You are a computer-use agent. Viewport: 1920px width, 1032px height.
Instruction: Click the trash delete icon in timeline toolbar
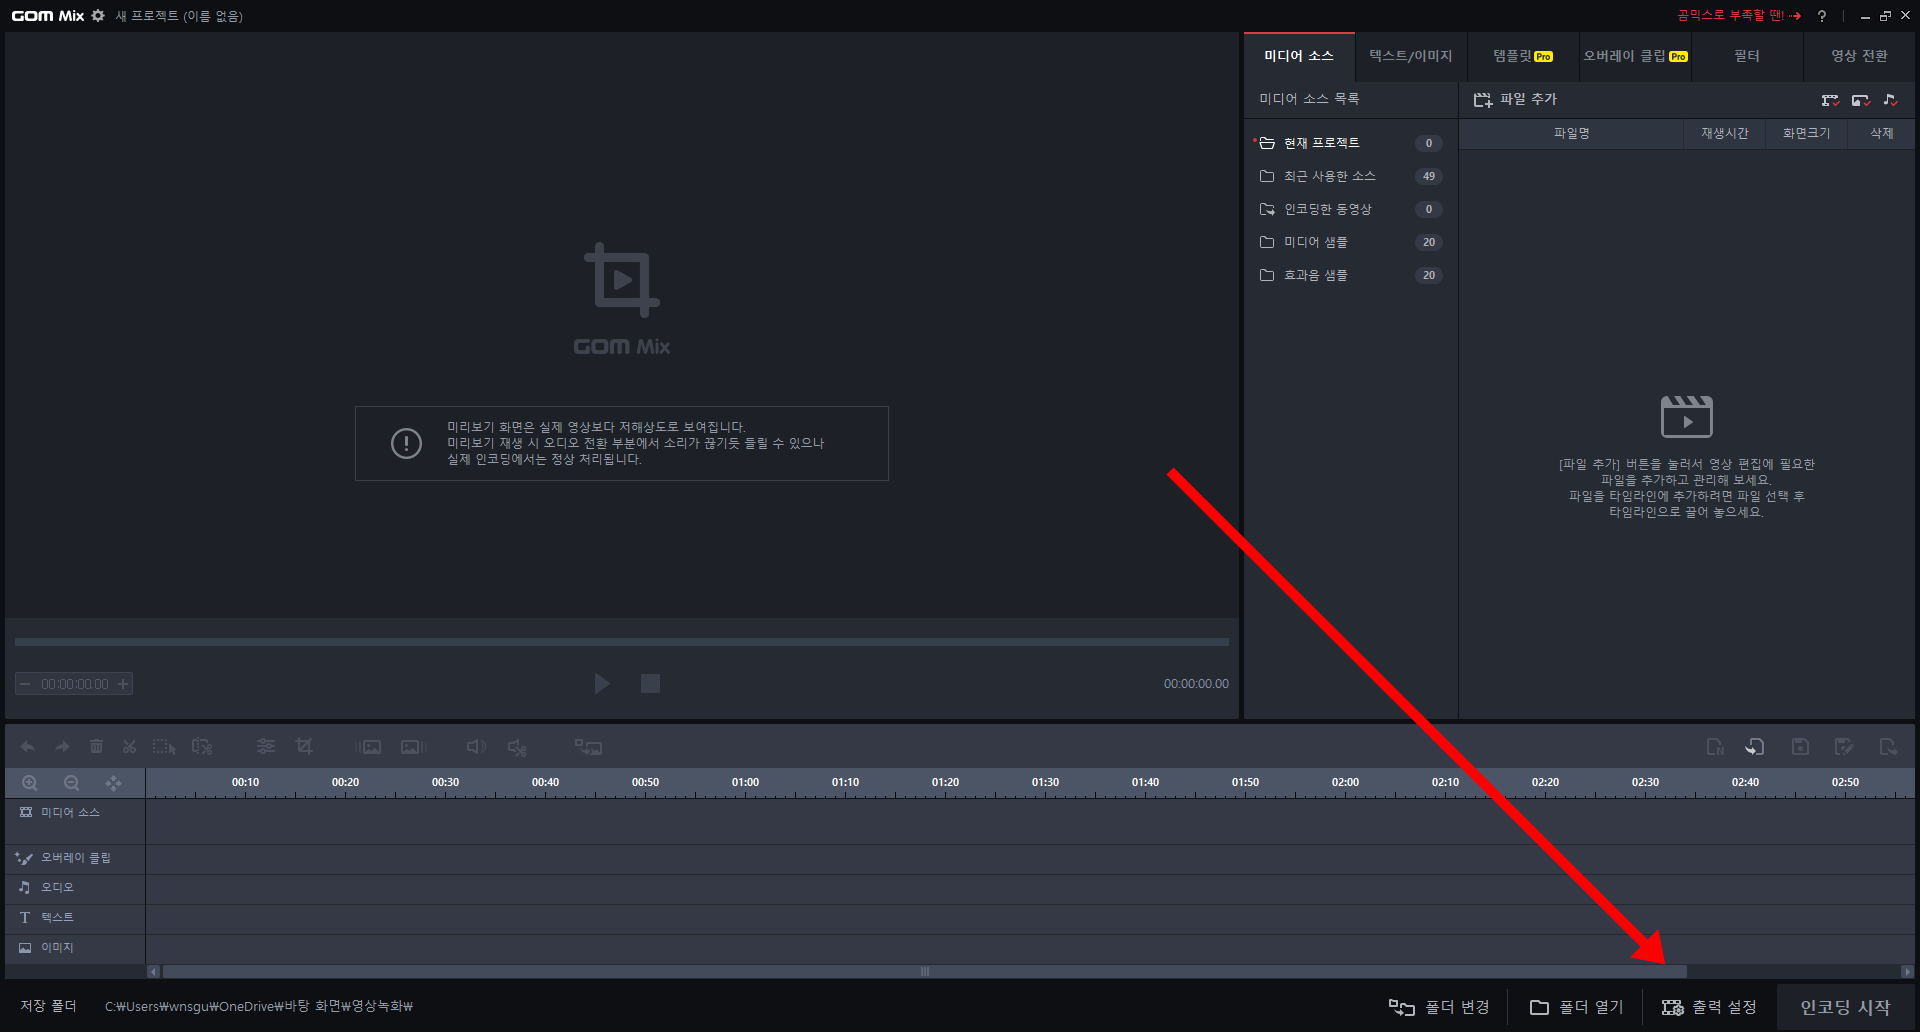[96, 747]
